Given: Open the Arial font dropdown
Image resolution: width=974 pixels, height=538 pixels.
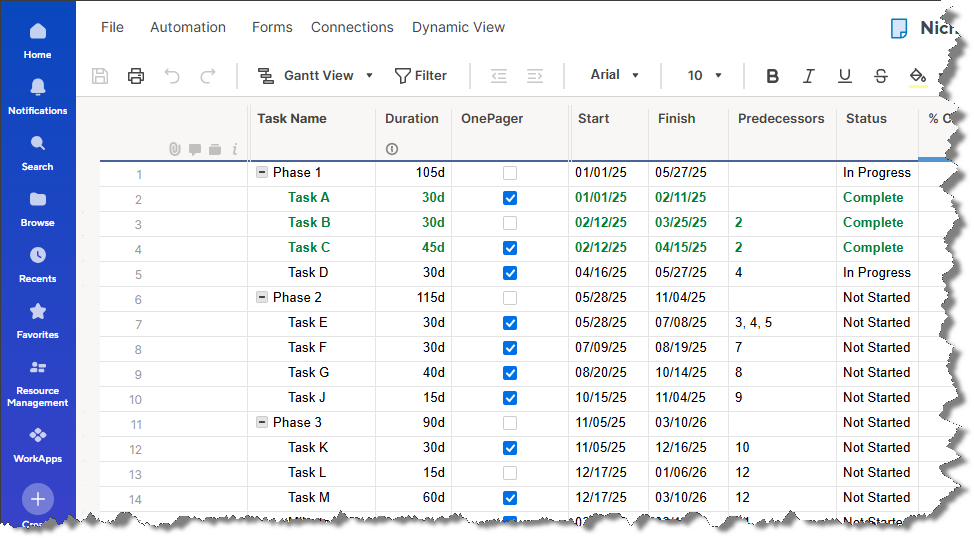Looking at the screenshot, I should [x=614, y=76].
